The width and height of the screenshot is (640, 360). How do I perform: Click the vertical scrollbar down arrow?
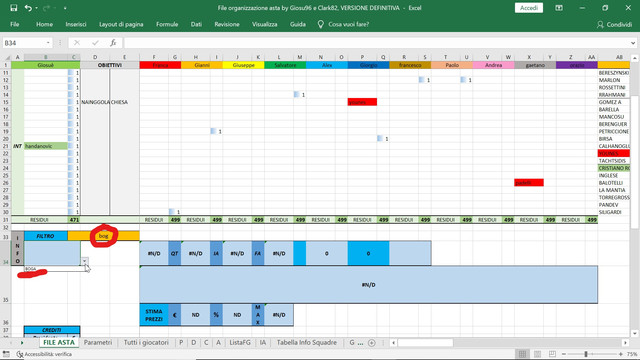pyautogui.click(x=634, y=333)
